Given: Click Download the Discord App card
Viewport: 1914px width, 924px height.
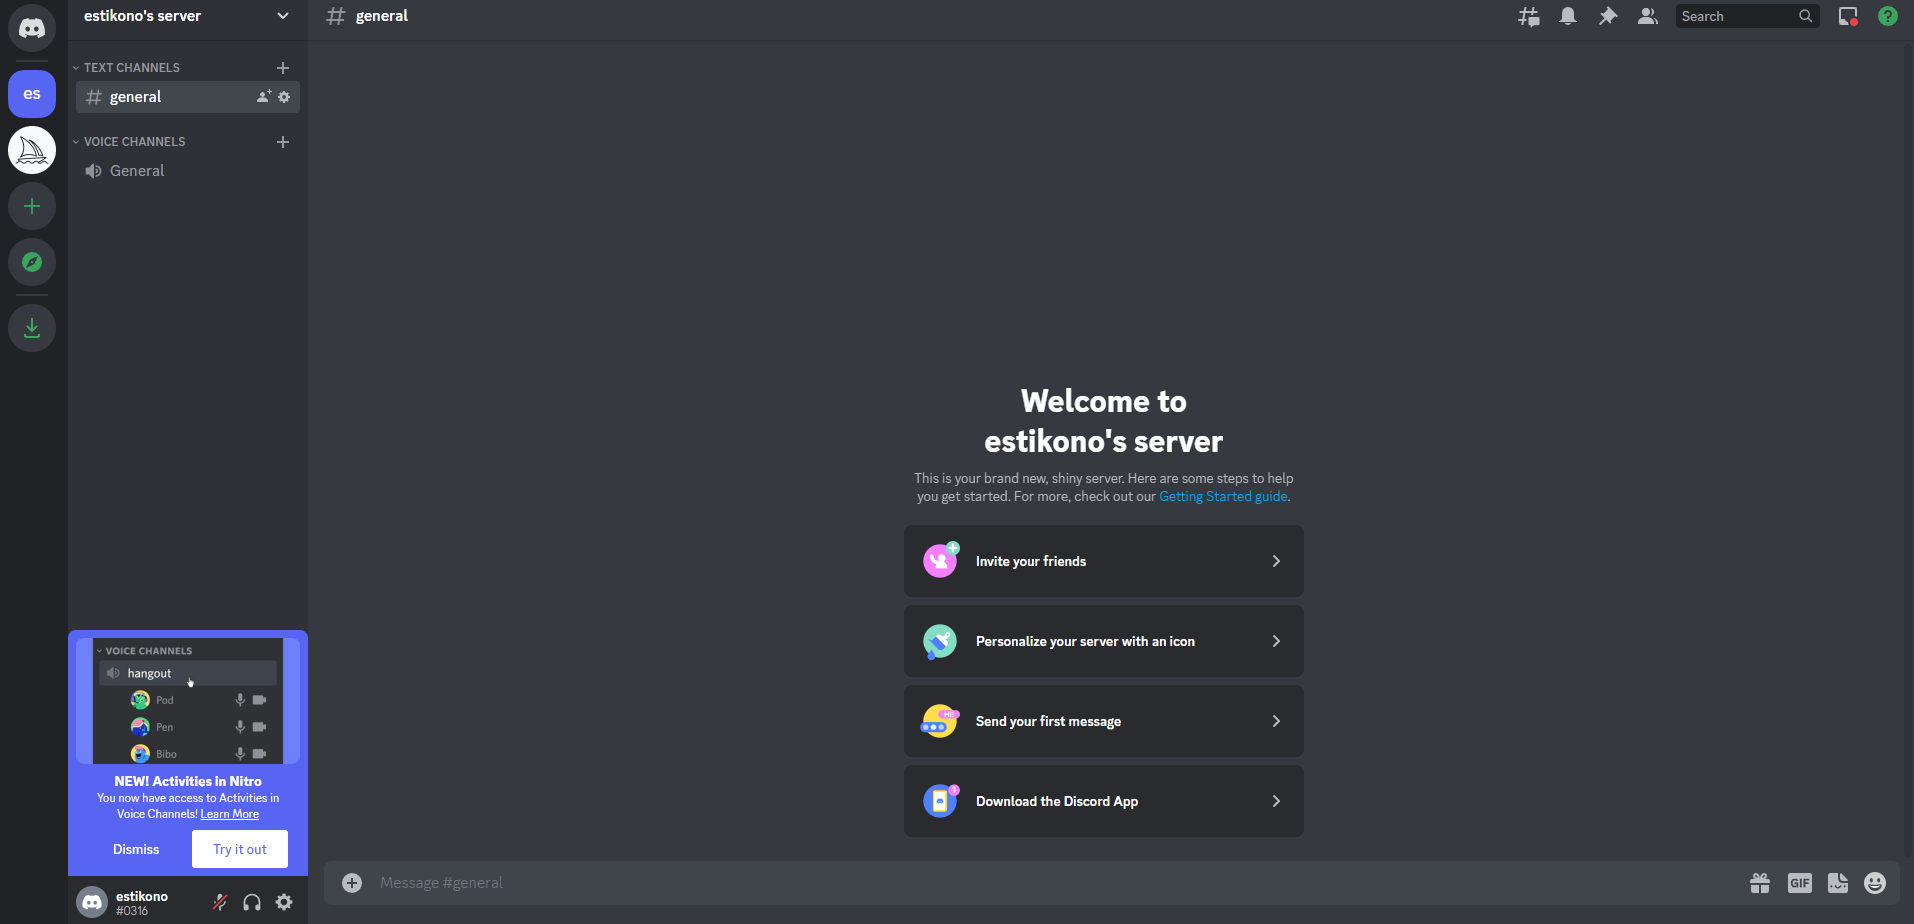Looking at the screenshot, I should 1104,801.
